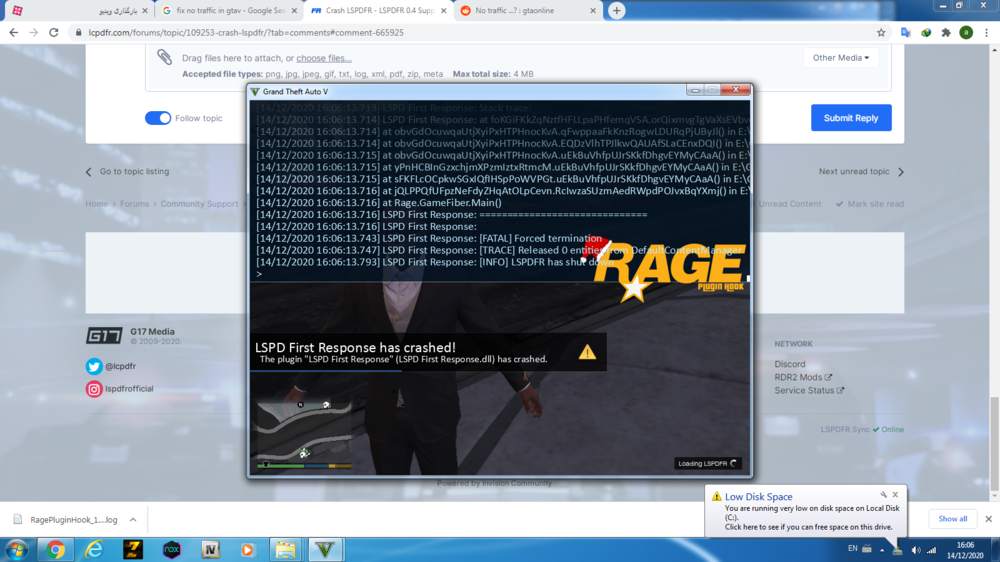Select the Crash LSPDFR tab
The image size is (1000, 562).
380,11
